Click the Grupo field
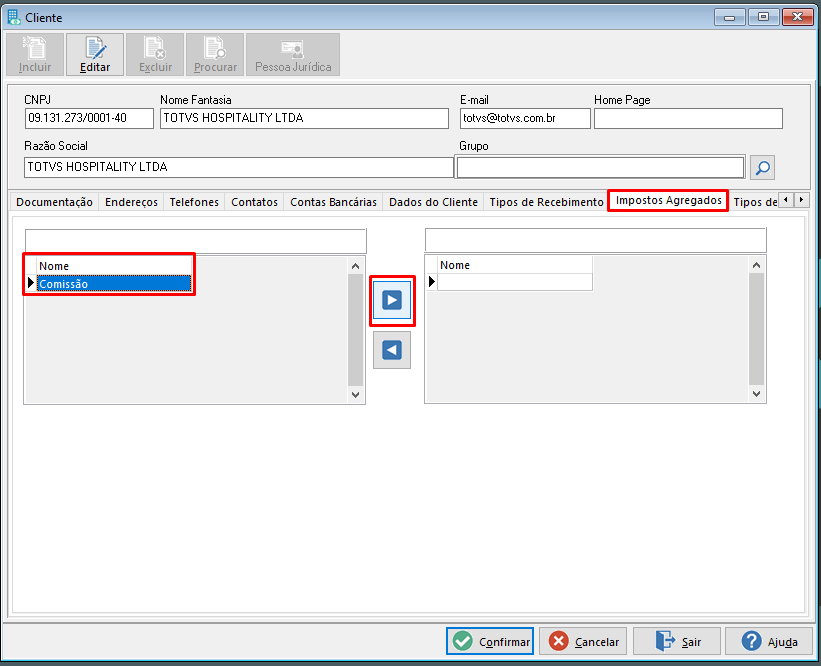Screen dimensions: 821x666 point(601,168)
